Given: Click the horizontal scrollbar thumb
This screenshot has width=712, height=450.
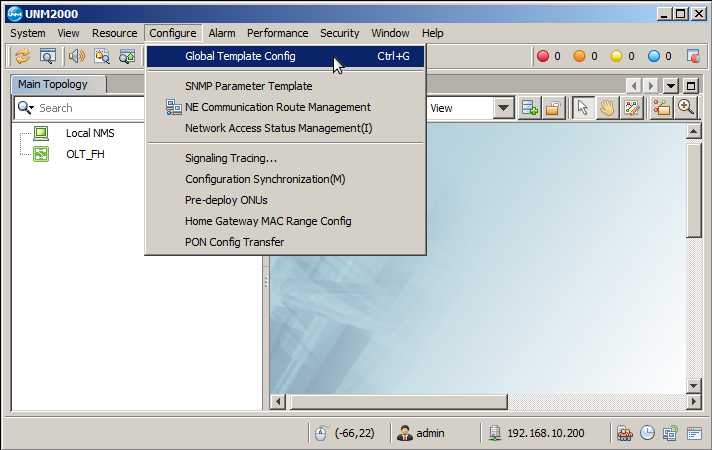Looking at the screenshot, I should click(399, 401).
